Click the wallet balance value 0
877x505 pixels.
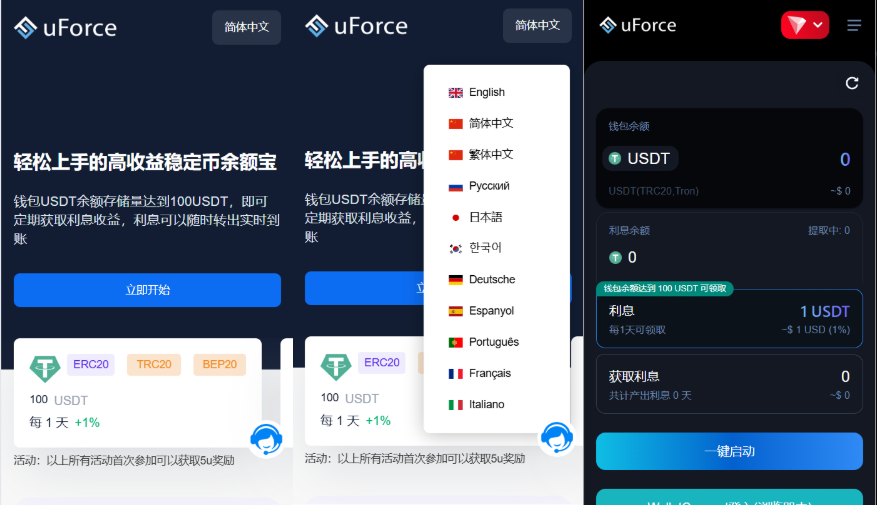[845, 159]
